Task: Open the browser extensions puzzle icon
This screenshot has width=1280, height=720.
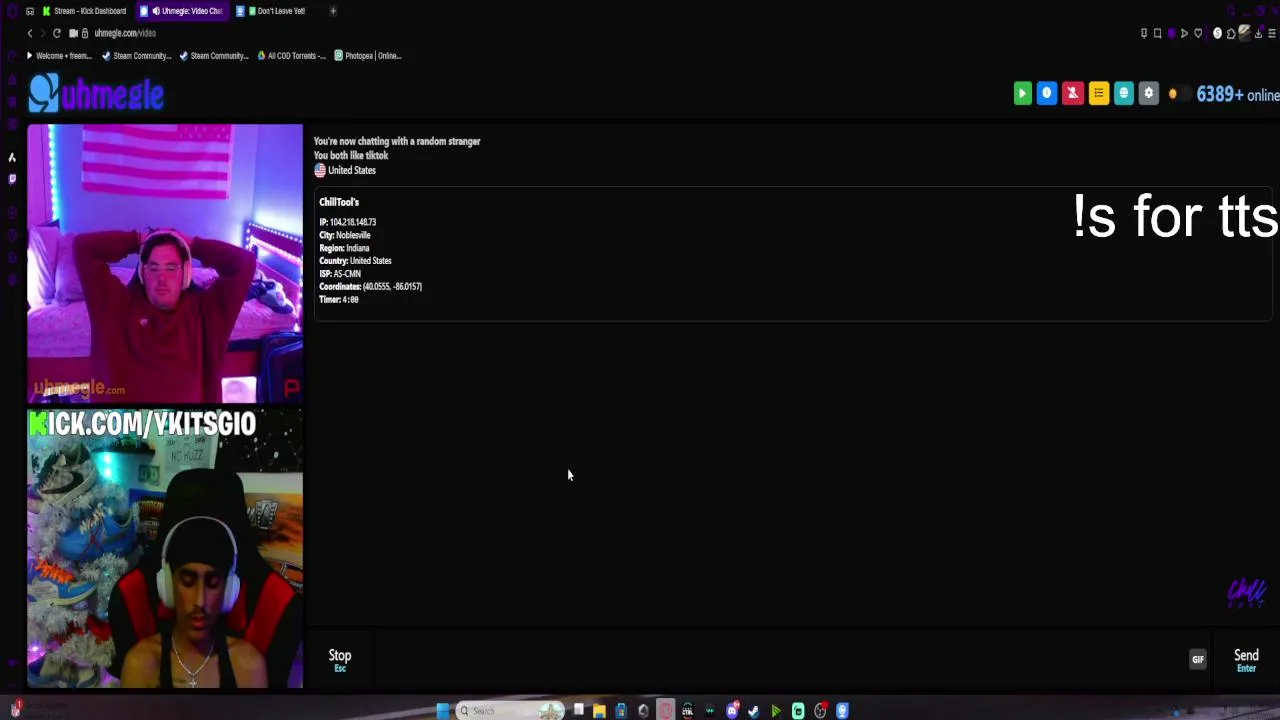Action: pyautogui.click(x=1231, y=33)
